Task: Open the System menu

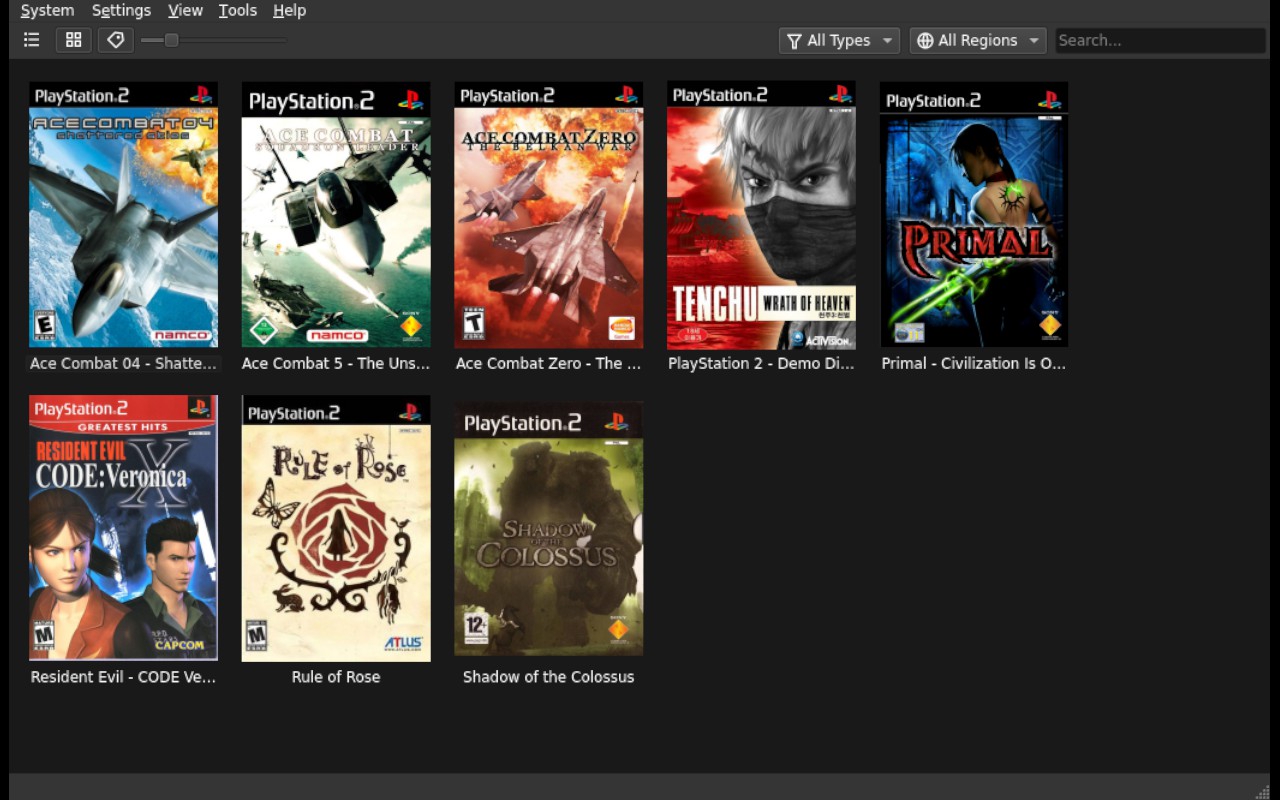Action: [47, 10]
